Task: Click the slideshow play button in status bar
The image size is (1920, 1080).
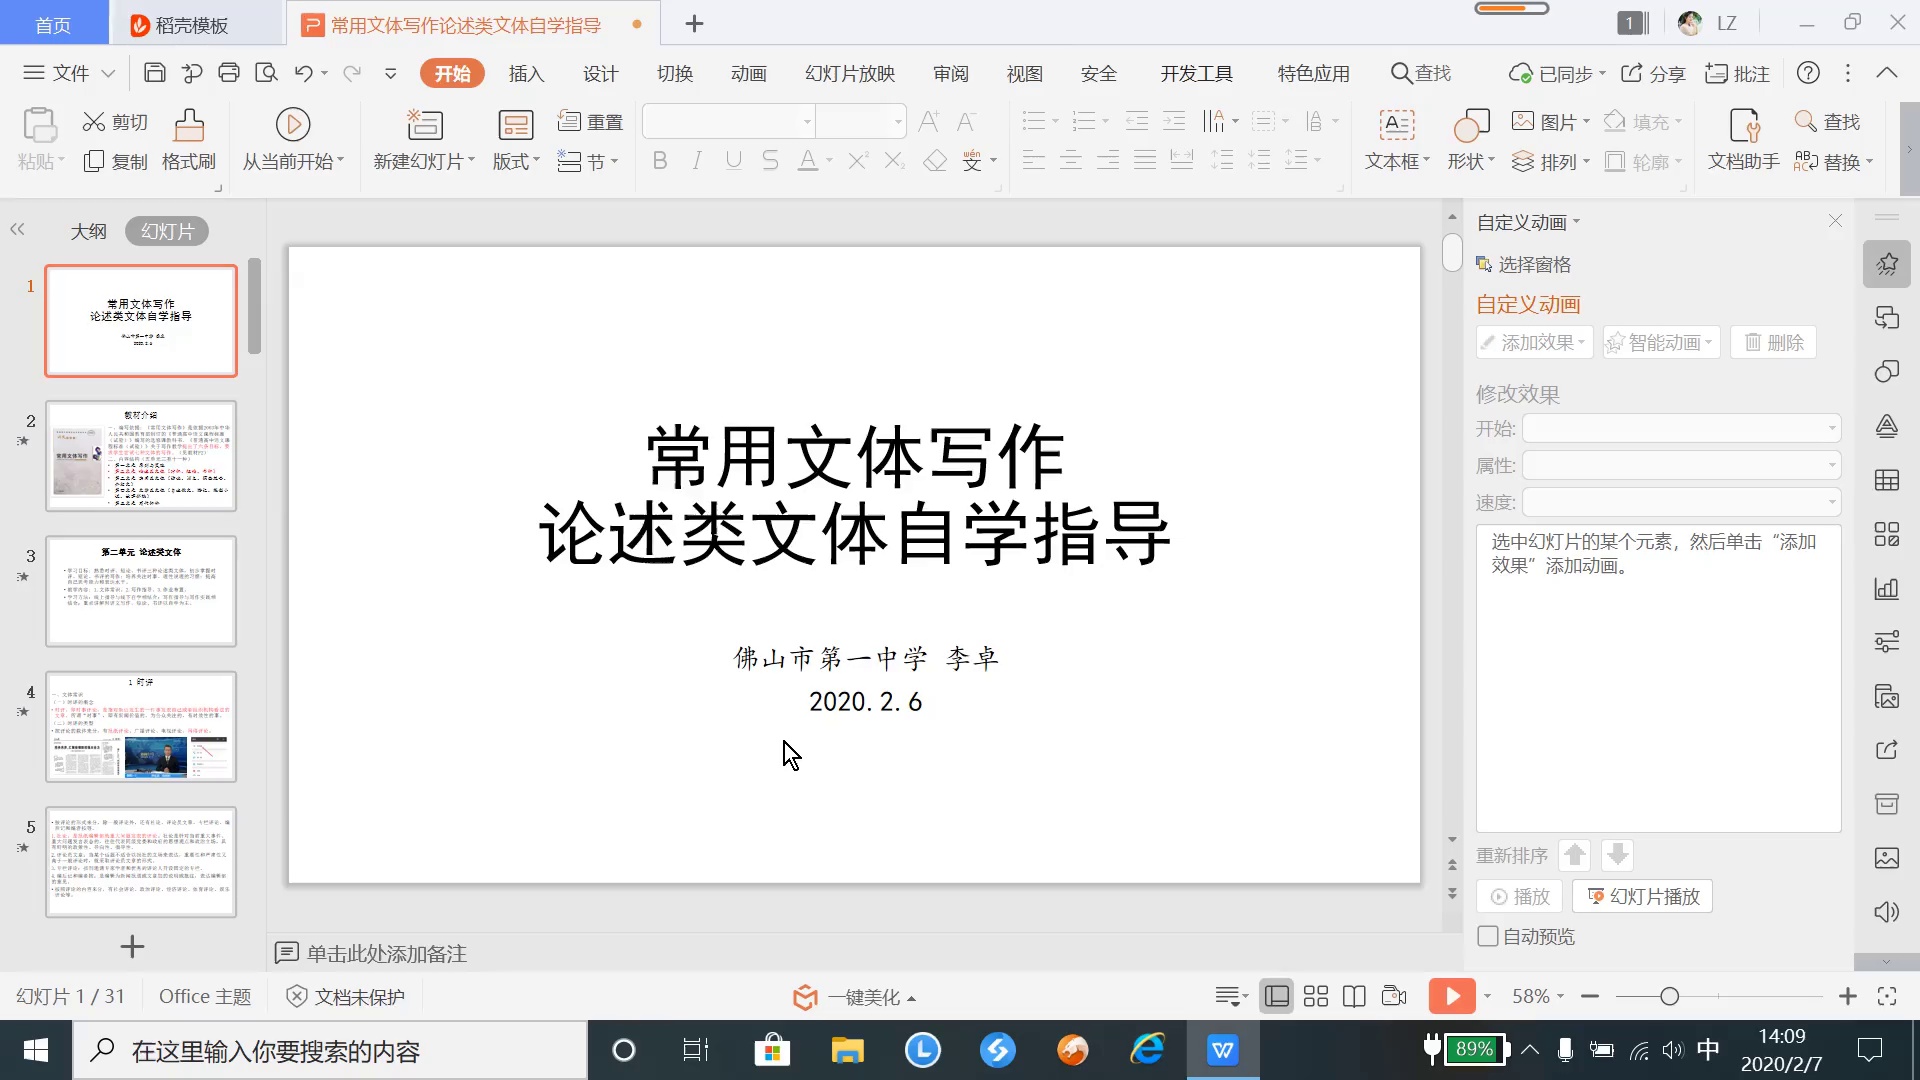Action: pyautogui.click(x=1452, y=996)
